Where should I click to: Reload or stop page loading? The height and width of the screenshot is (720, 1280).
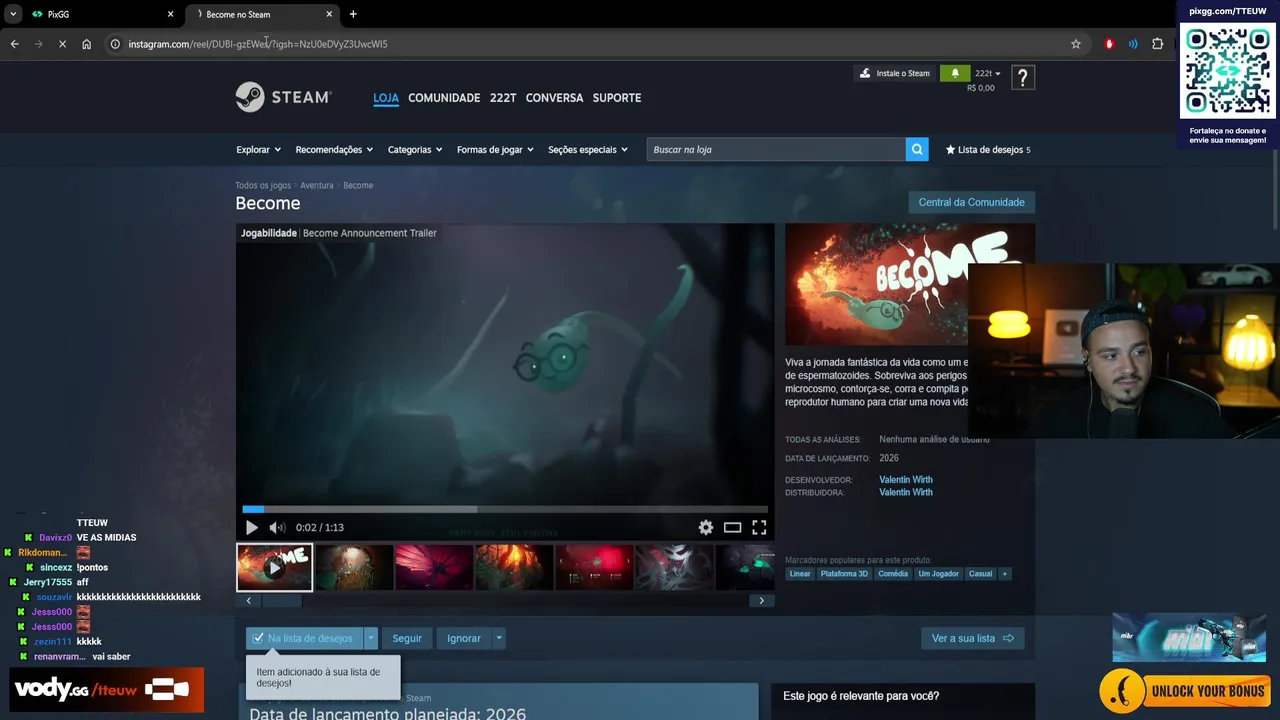[62, 44]
